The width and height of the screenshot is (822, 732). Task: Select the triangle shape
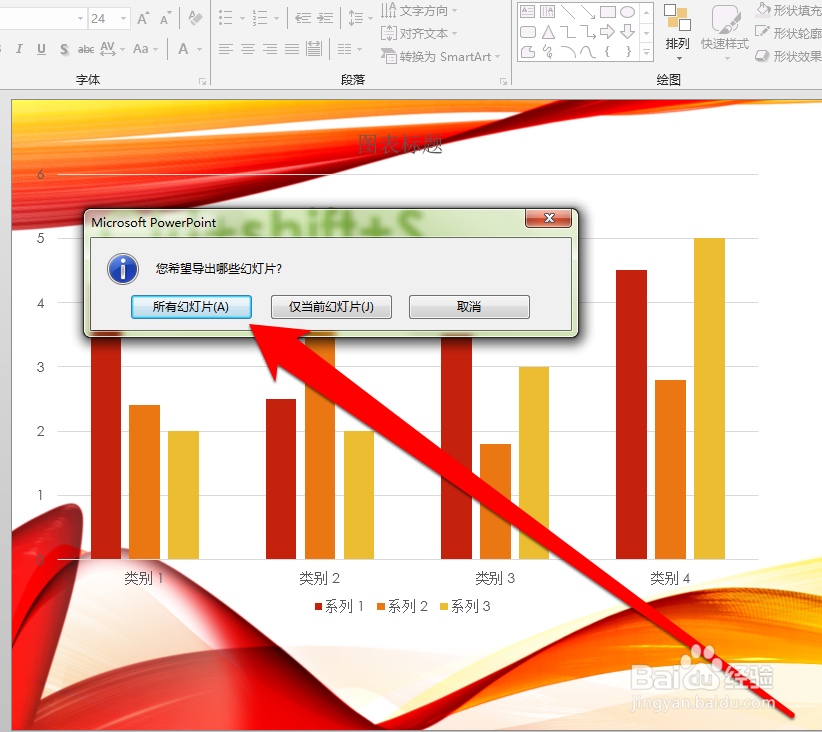(548, 32)
